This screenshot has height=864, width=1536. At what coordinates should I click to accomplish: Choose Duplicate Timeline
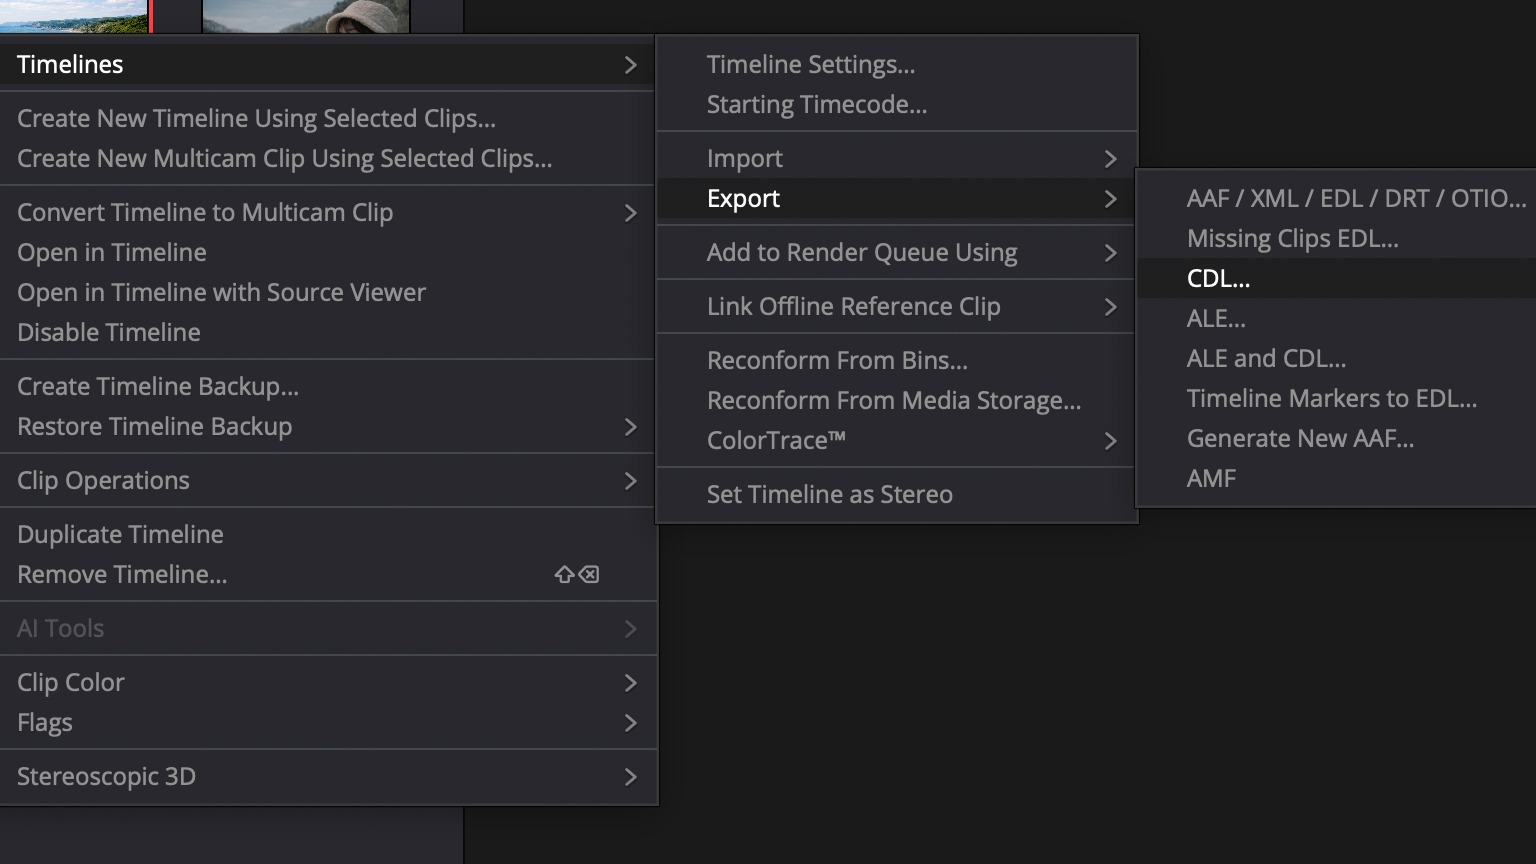tap(120, 535)
